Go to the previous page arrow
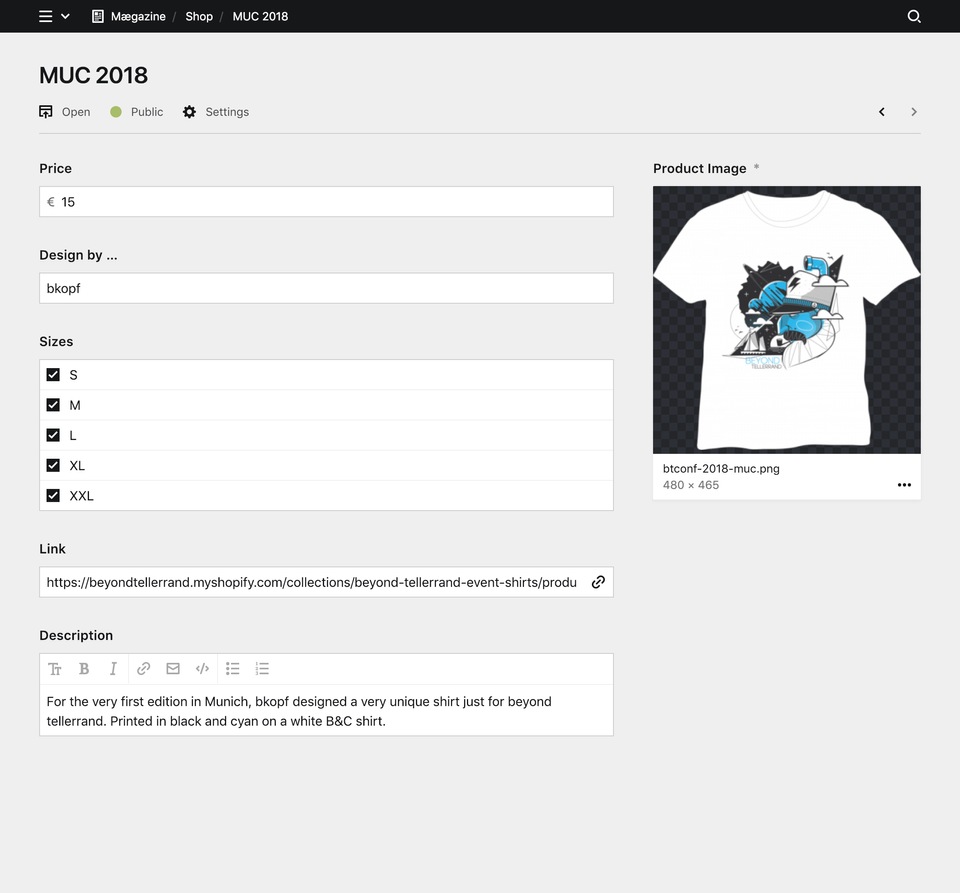Image resolution: width=960 pixels, height=893 pixels. [x=882, y=112]
